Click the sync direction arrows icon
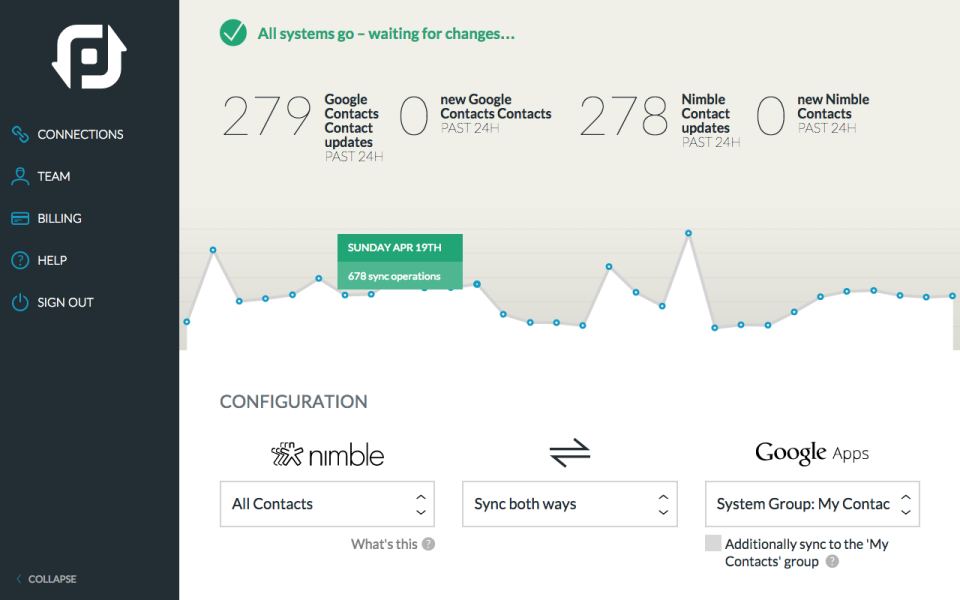Screen dimensions: 960x600 coord(569,452)
